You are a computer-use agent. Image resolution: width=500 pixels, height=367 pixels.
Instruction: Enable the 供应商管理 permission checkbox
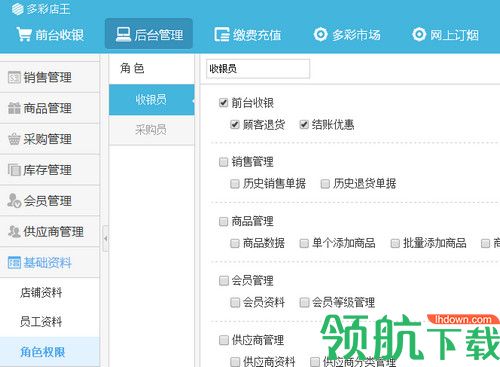pos(223,340)
